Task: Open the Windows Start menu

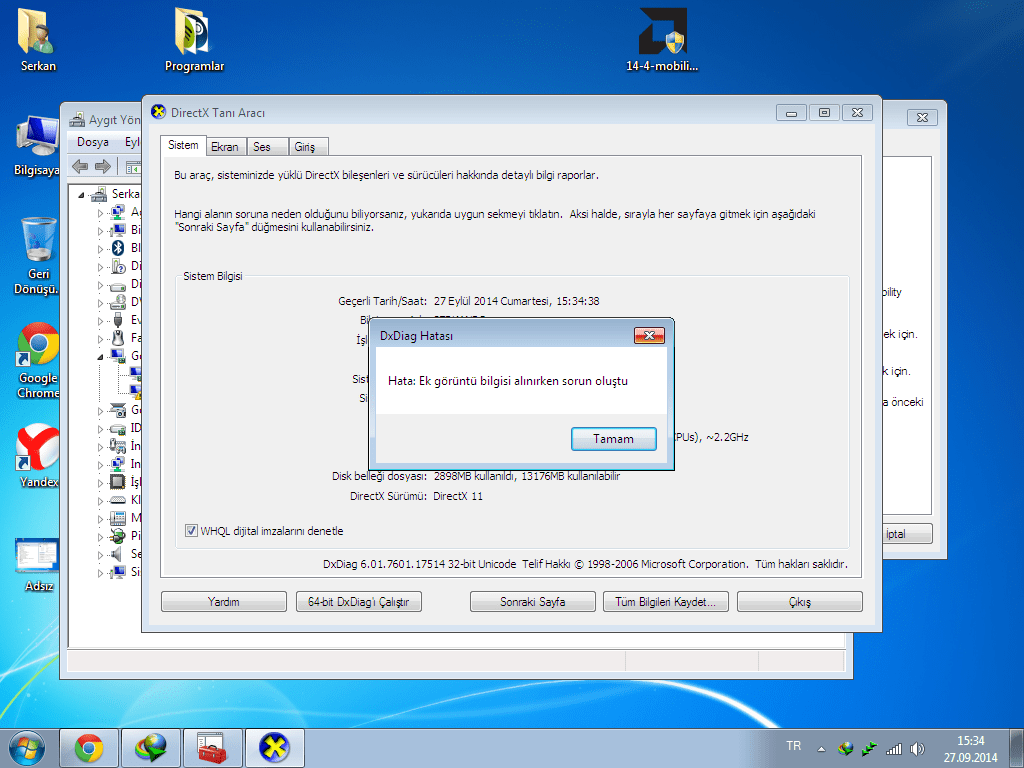Action: [x=27, y=748]
